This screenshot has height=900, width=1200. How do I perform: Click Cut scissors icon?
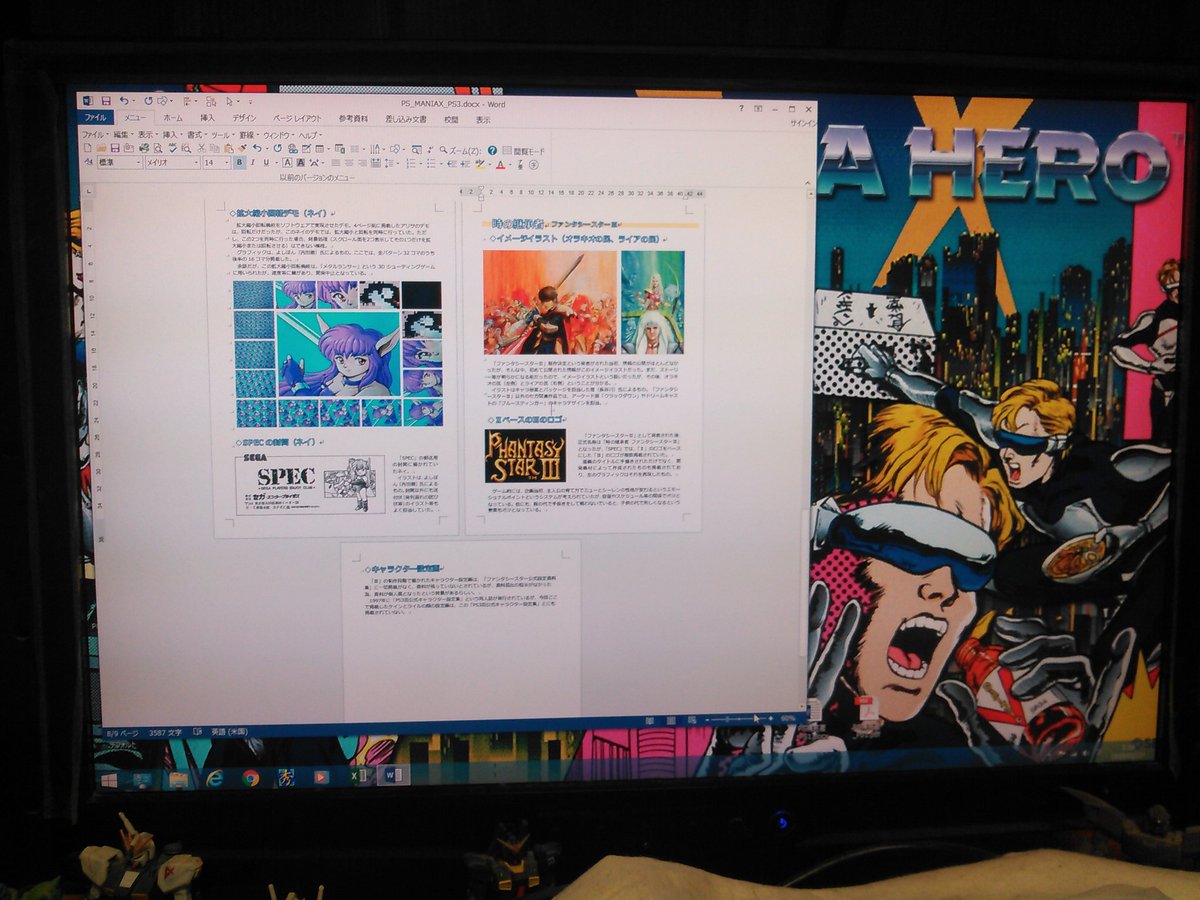pyautogui.click(x=201, y=148)
